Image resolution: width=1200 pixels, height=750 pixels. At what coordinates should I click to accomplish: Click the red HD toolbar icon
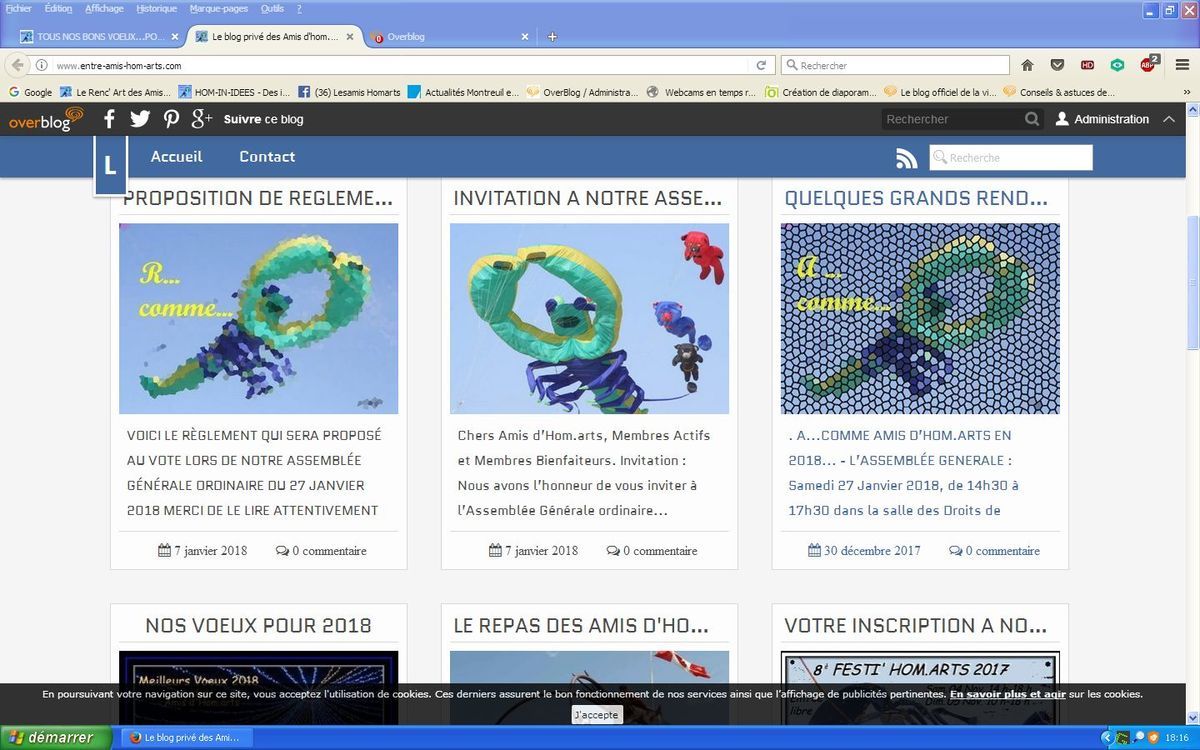click(1087, 65)
